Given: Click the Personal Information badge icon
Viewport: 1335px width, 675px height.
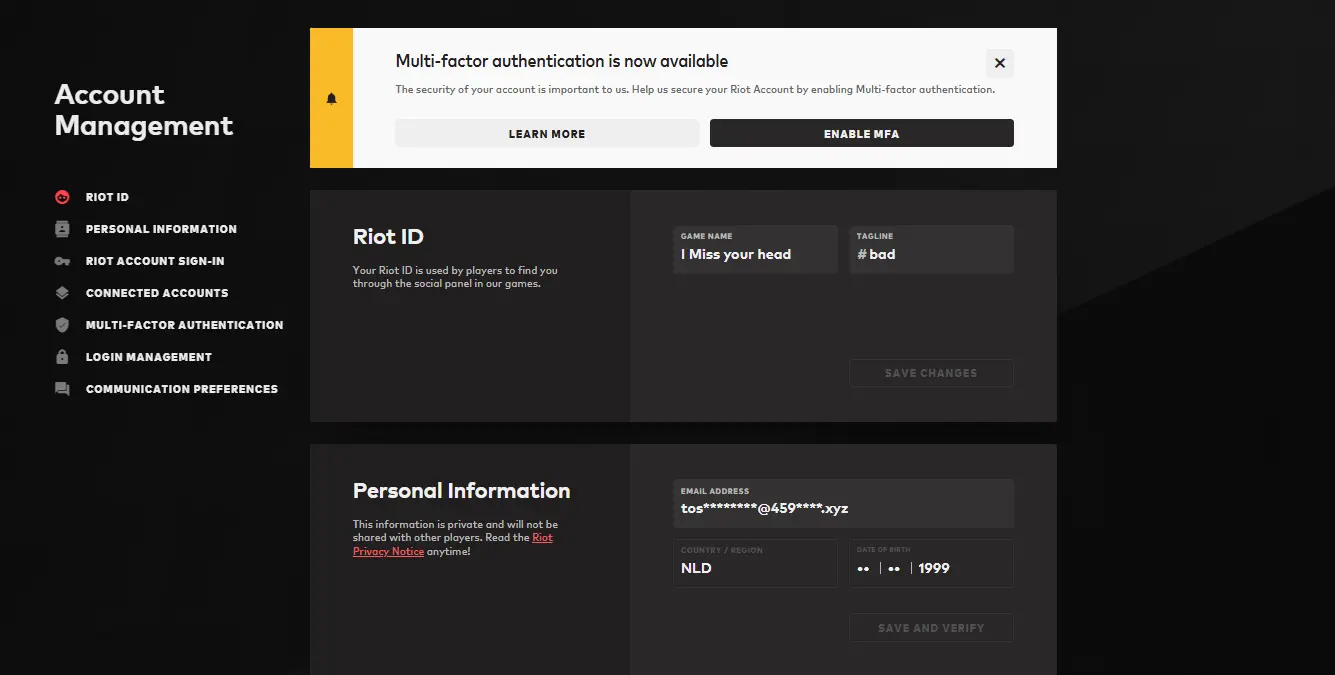Looking at the screenshot, I should point(62,229).
